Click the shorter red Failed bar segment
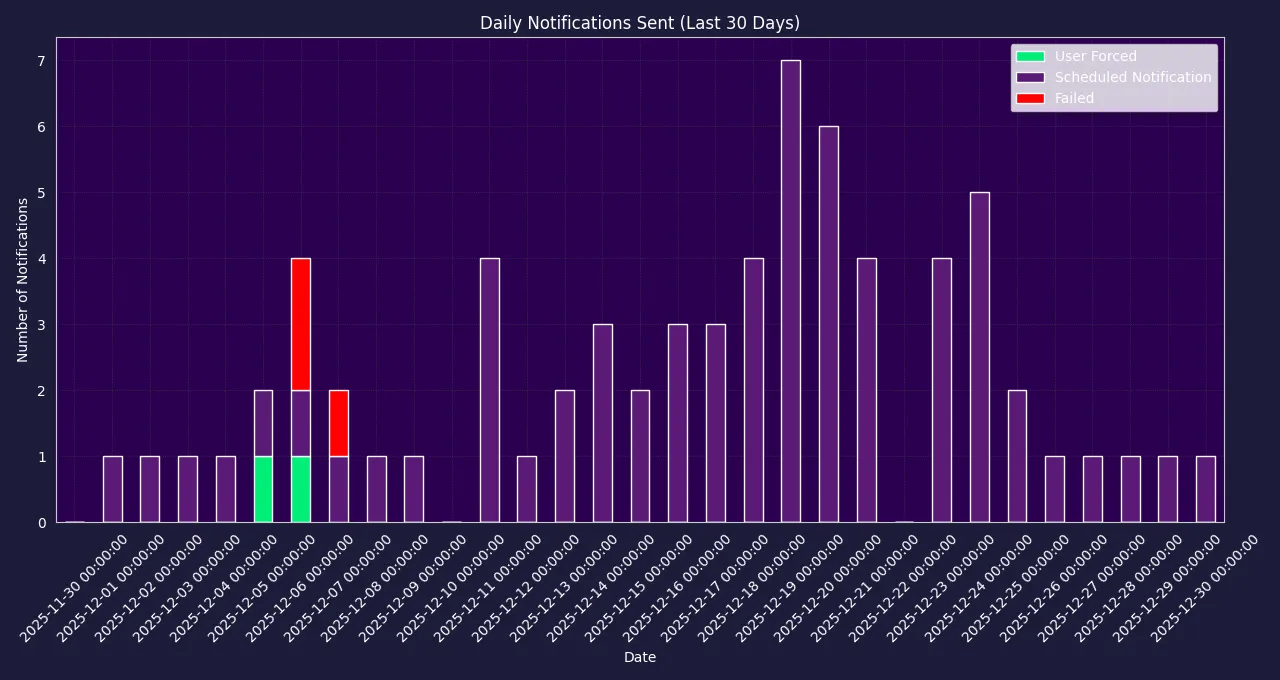Image resolution: width=1280 pixels, height=680 pixels. coord(338,423)
